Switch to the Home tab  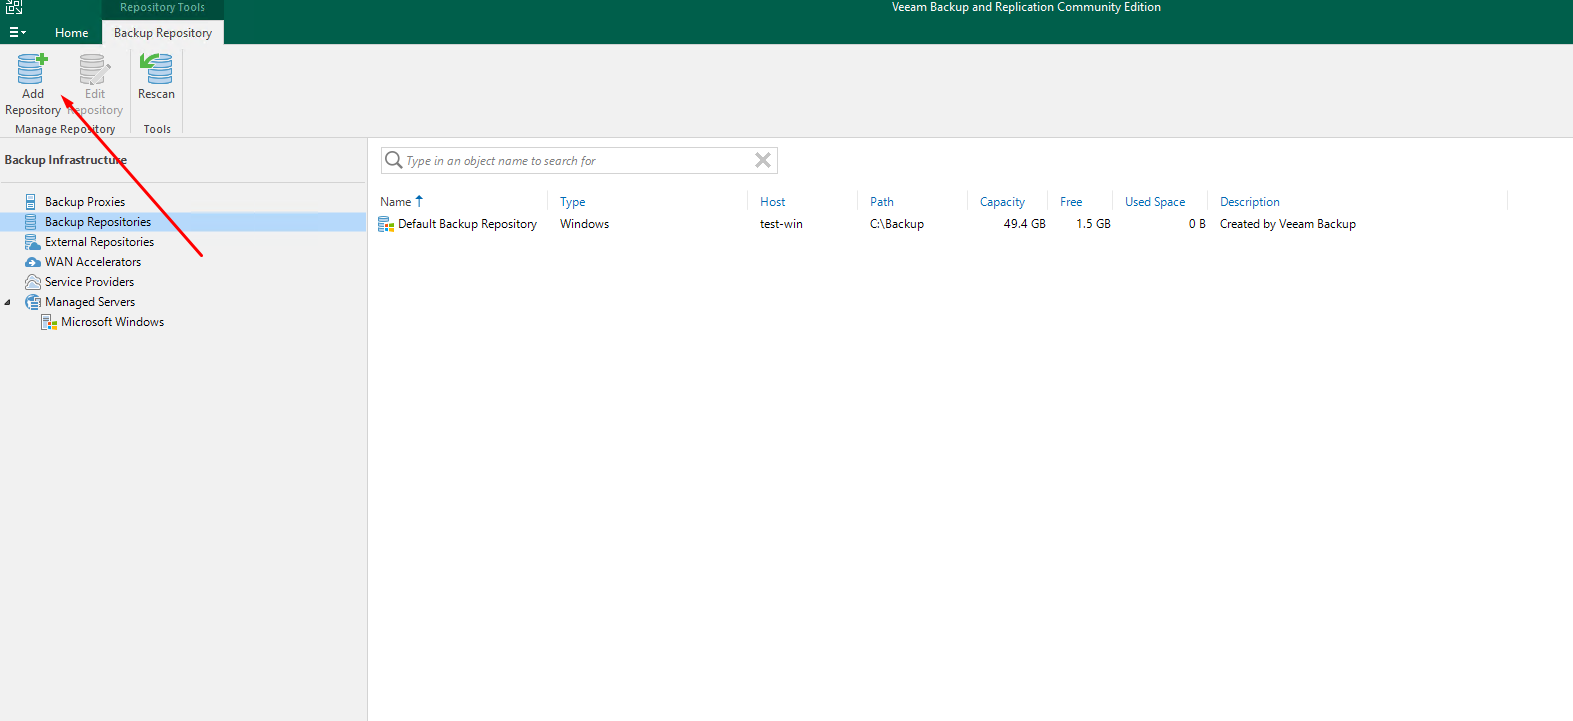[71, 33]
